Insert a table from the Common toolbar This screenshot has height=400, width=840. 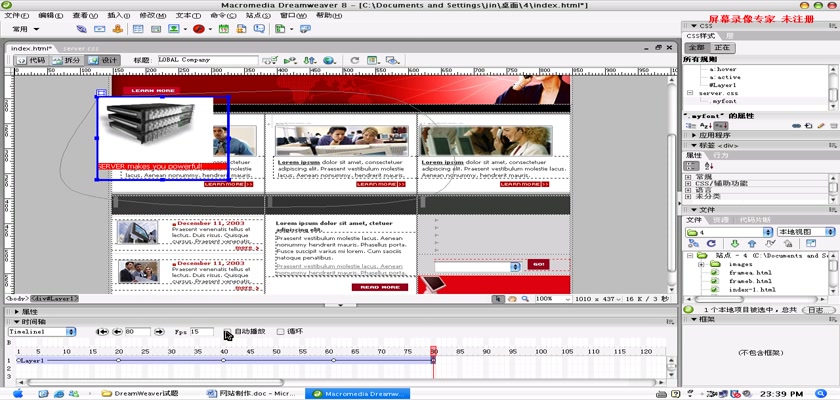click(x=138, y=29)
